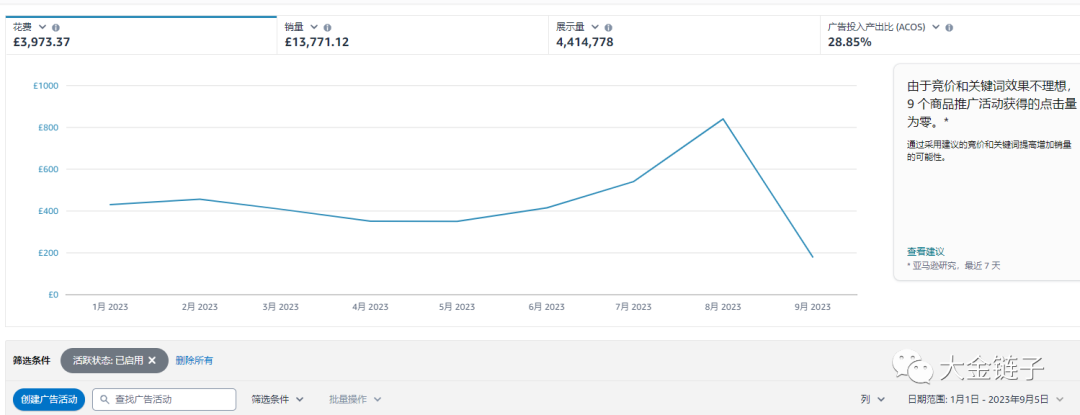Expand the 展示量 metric selector chevron
The width and height of the screenshot is (1080, 415).
pyautogui.click(x=595, y=27)
